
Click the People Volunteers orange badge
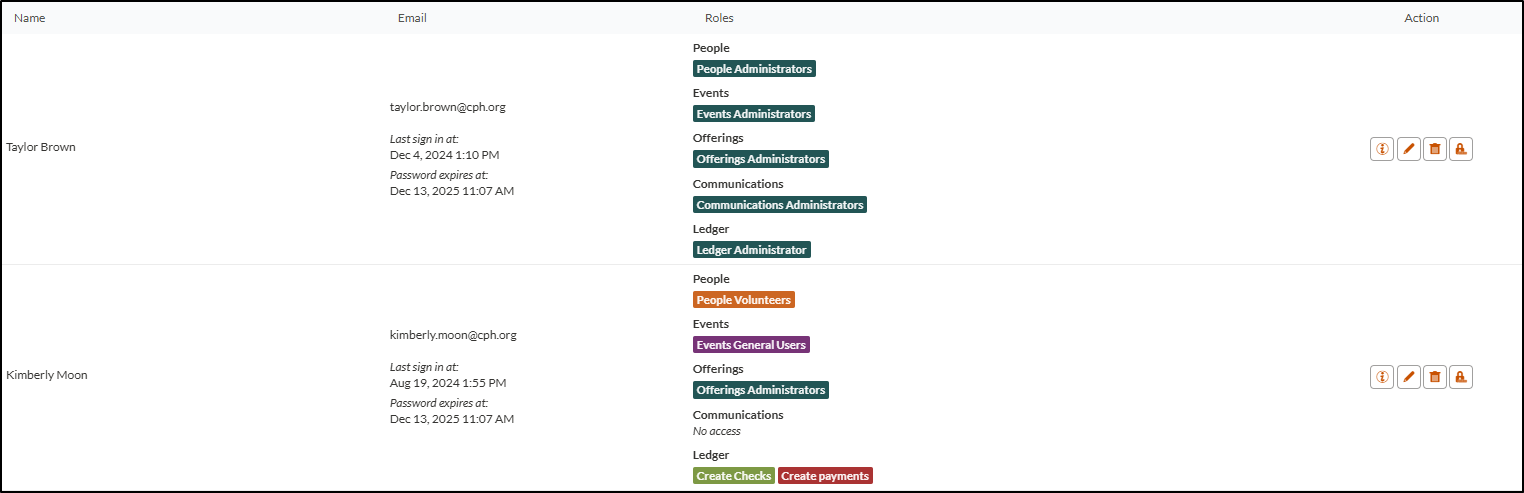(743, 300)
